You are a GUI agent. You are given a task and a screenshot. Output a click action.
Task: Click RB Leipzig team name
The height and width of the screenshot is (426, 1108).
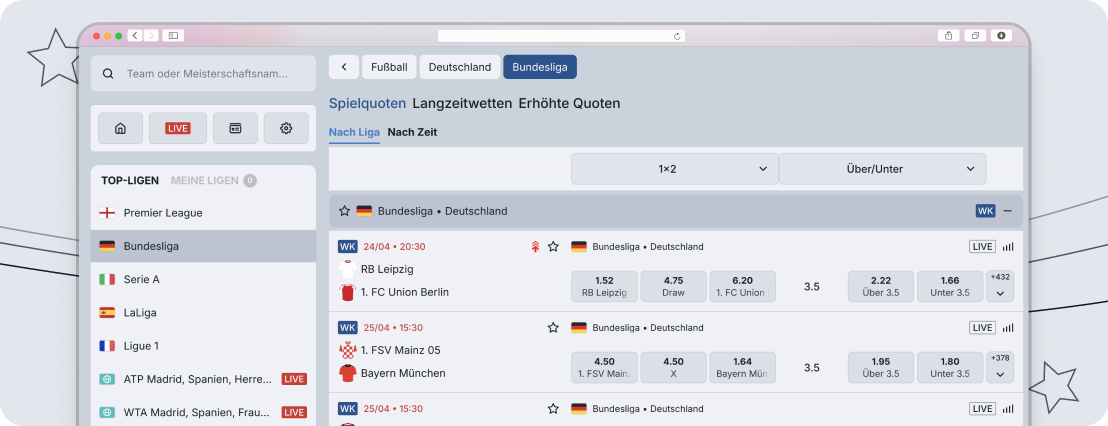click(x=387, y=269)
